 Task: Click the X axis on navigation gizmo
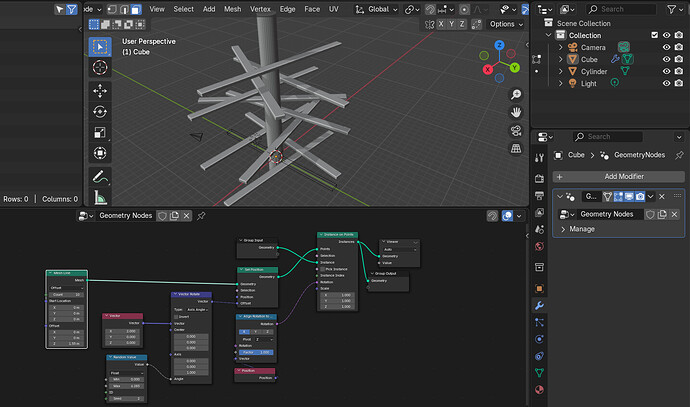tap(488, 69)
